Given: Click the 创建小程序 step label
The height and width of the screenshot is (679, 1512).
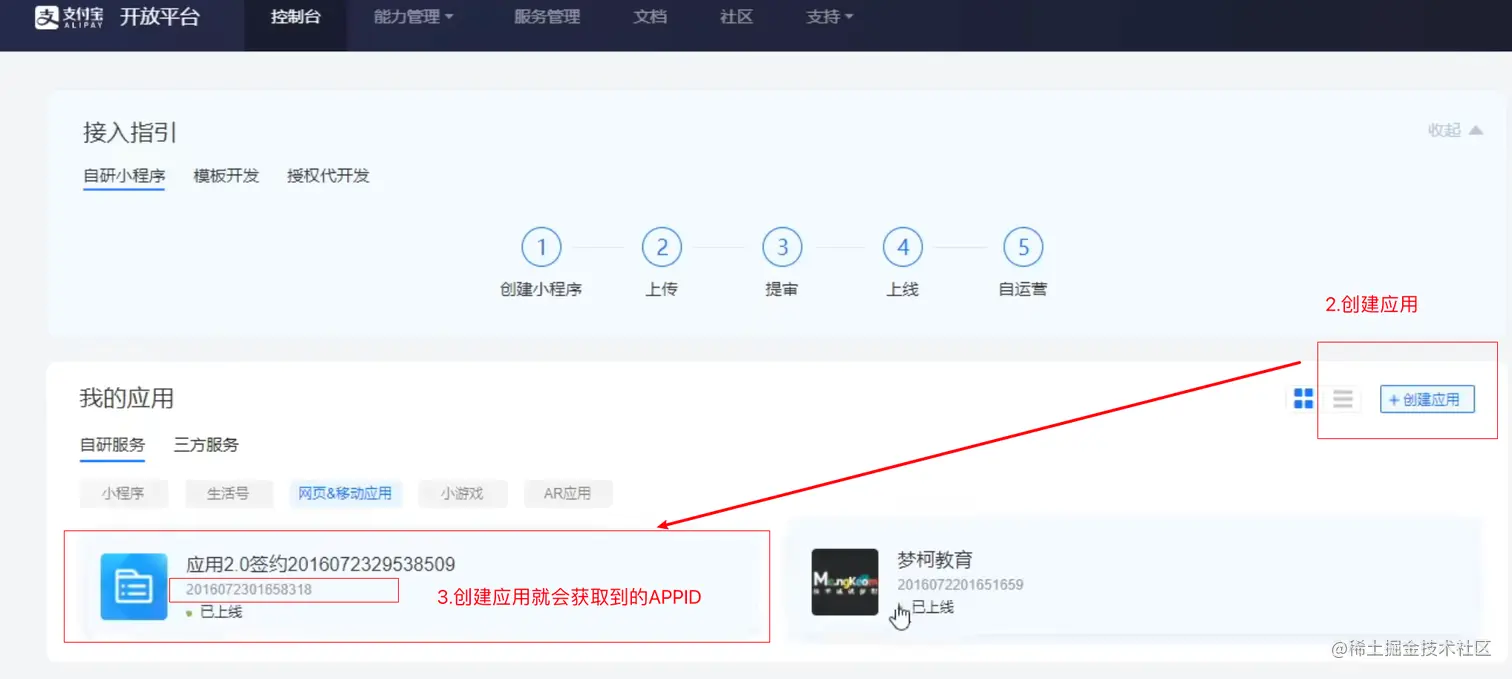Looking at the screenshot, I should (541, 290).
